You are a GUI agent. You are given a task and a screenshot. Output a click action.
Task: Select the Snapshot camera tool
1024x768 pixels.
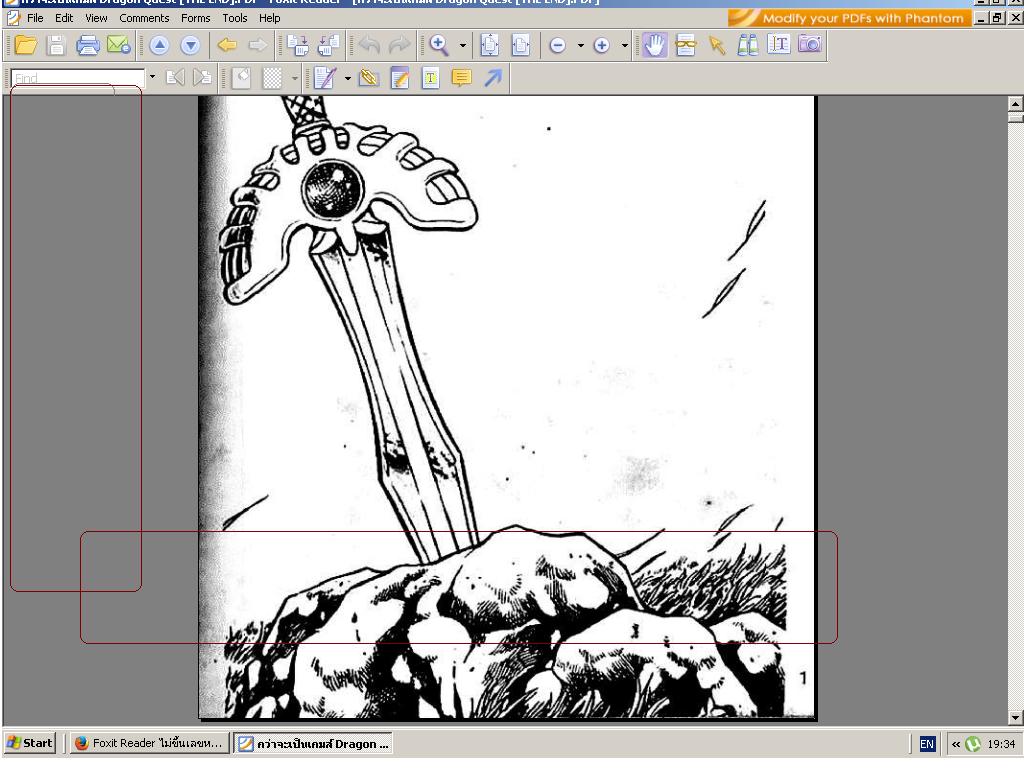pos(810,45)
